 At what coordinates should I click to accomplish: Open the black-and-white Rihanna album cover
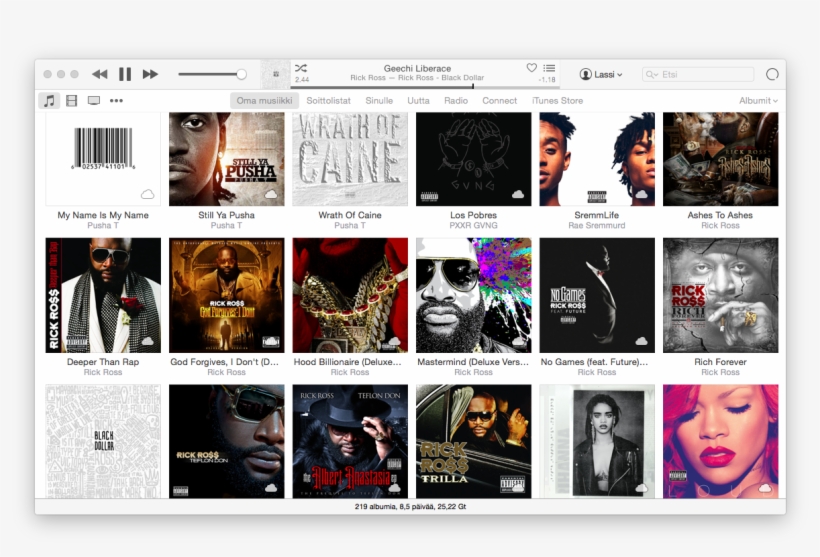point(597,441)
